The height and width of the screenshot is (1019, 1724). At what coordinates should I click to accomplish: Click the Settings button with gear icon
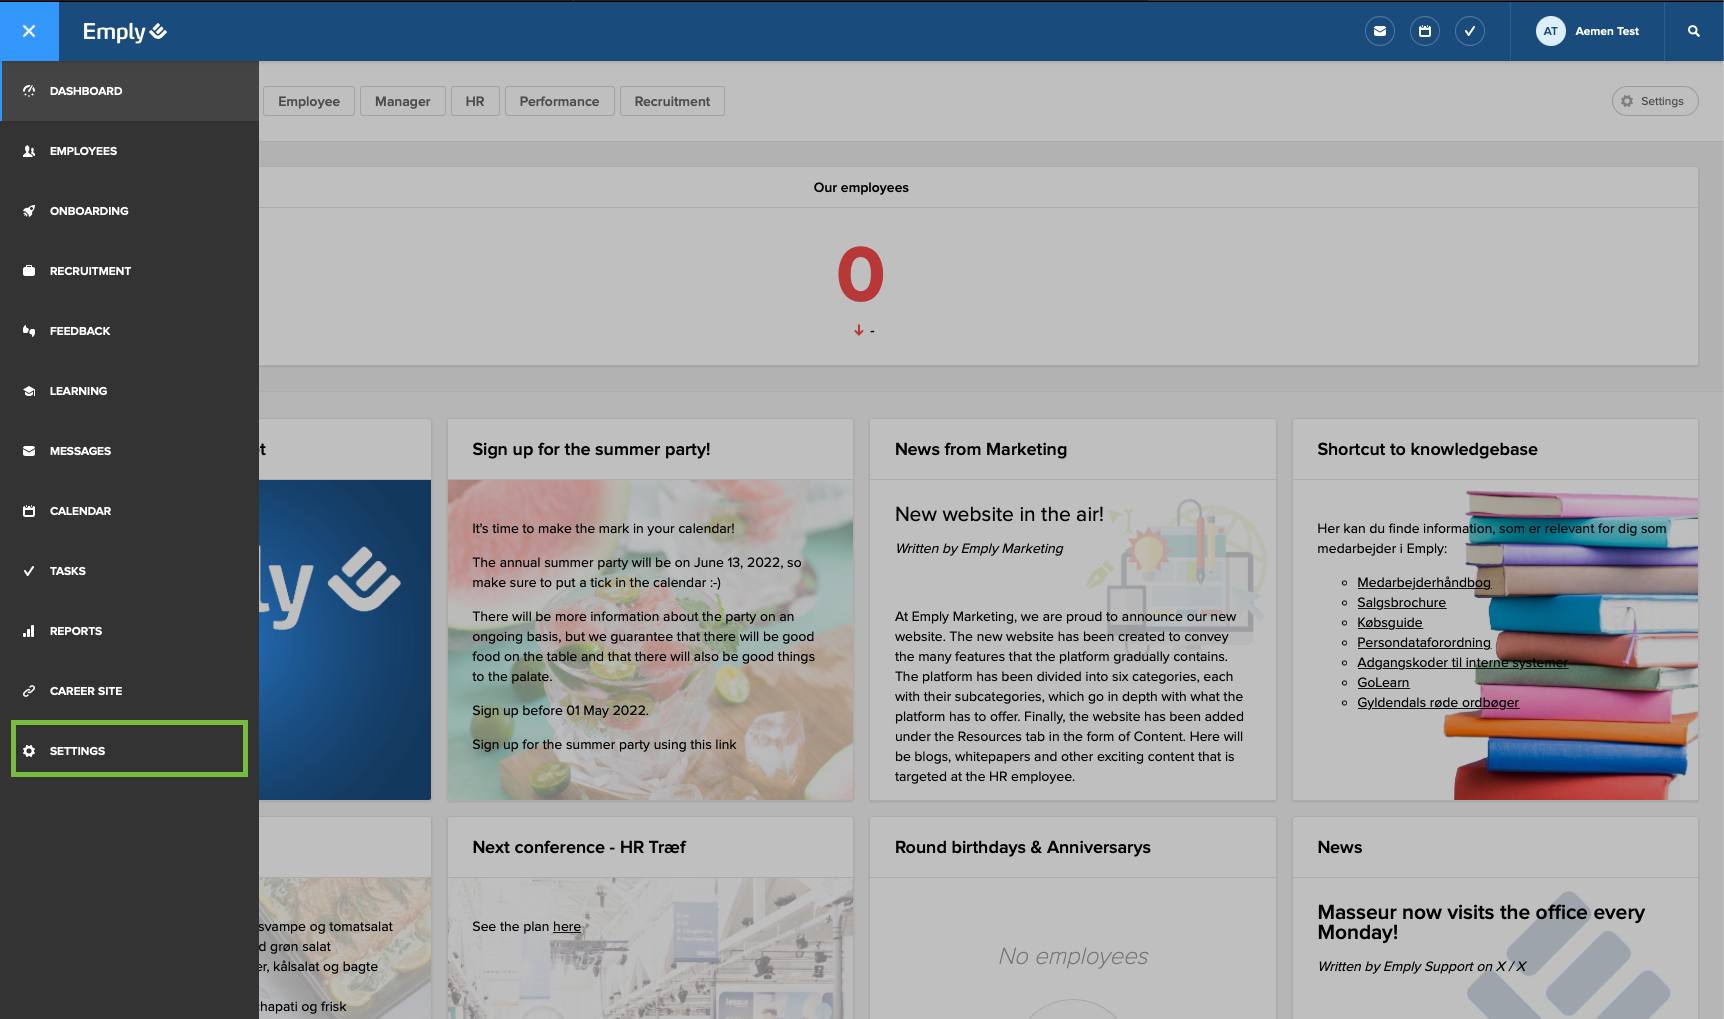(1654, 101)
